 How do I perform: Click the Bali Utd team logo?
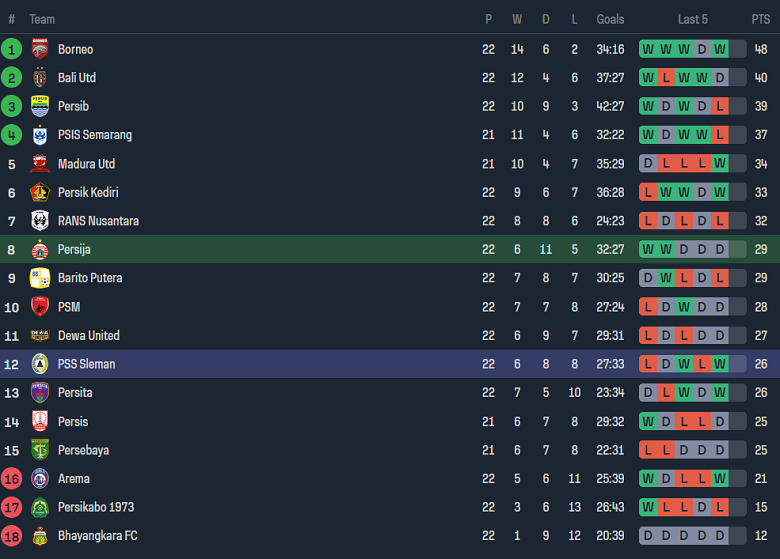40,78
